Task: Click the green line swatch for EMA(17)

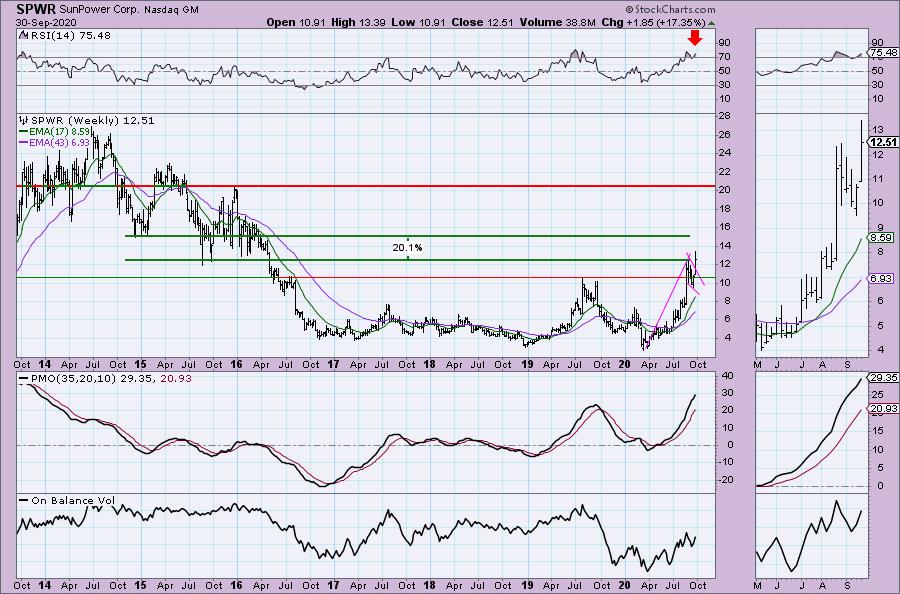Action: click(x=24, y=131)
